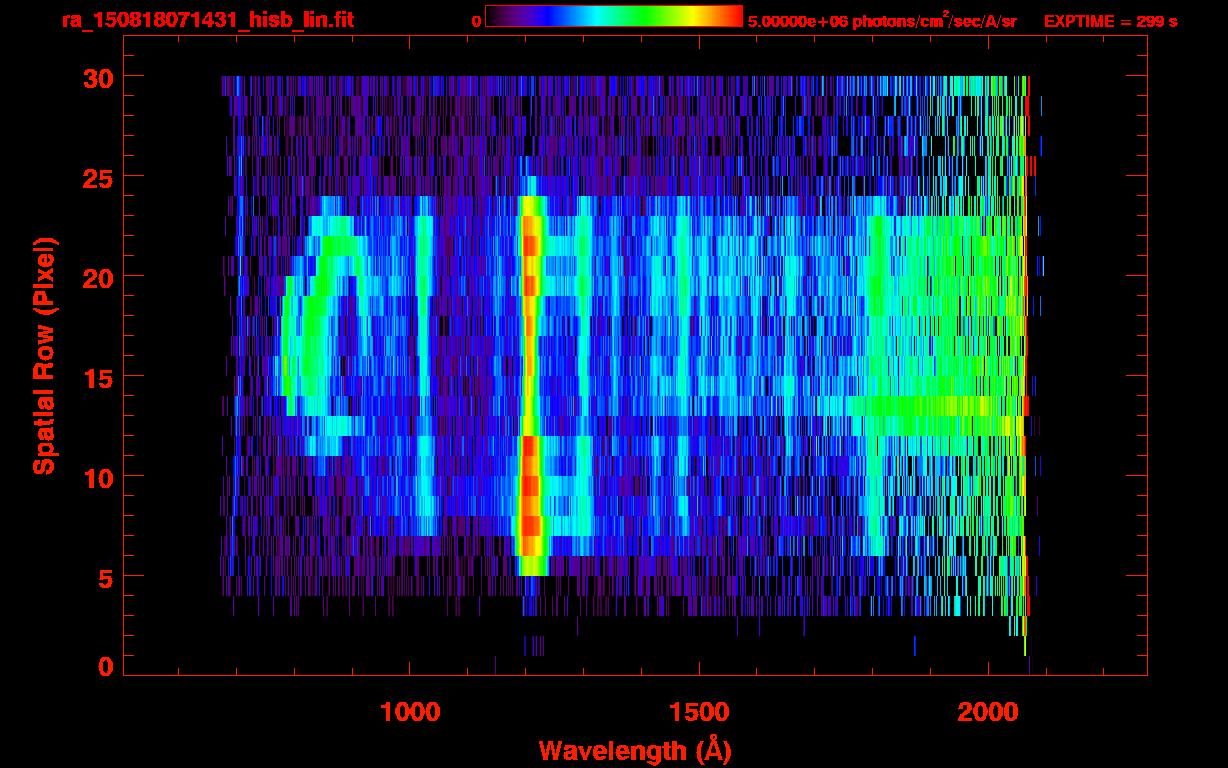Screen dimensions: 1228x768
Task: Click the file name ra_150818071431_hisb_lin.fit
Action: pyautogui.click(x=207, y=20)
